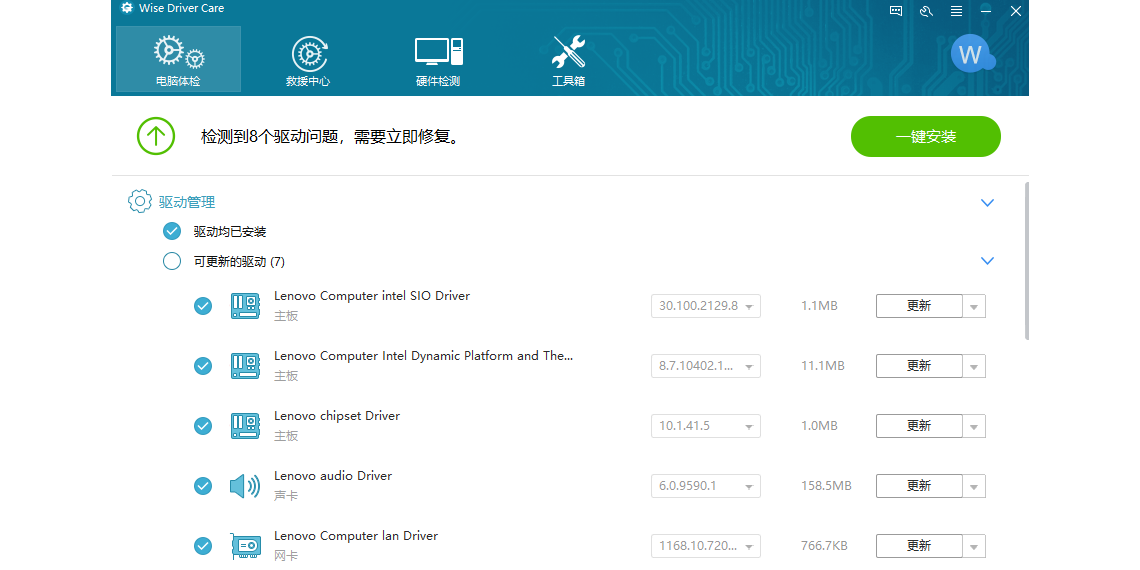
Task: Click the W user avatar icon
Action: pyautogui.click(x=970, y=54)
